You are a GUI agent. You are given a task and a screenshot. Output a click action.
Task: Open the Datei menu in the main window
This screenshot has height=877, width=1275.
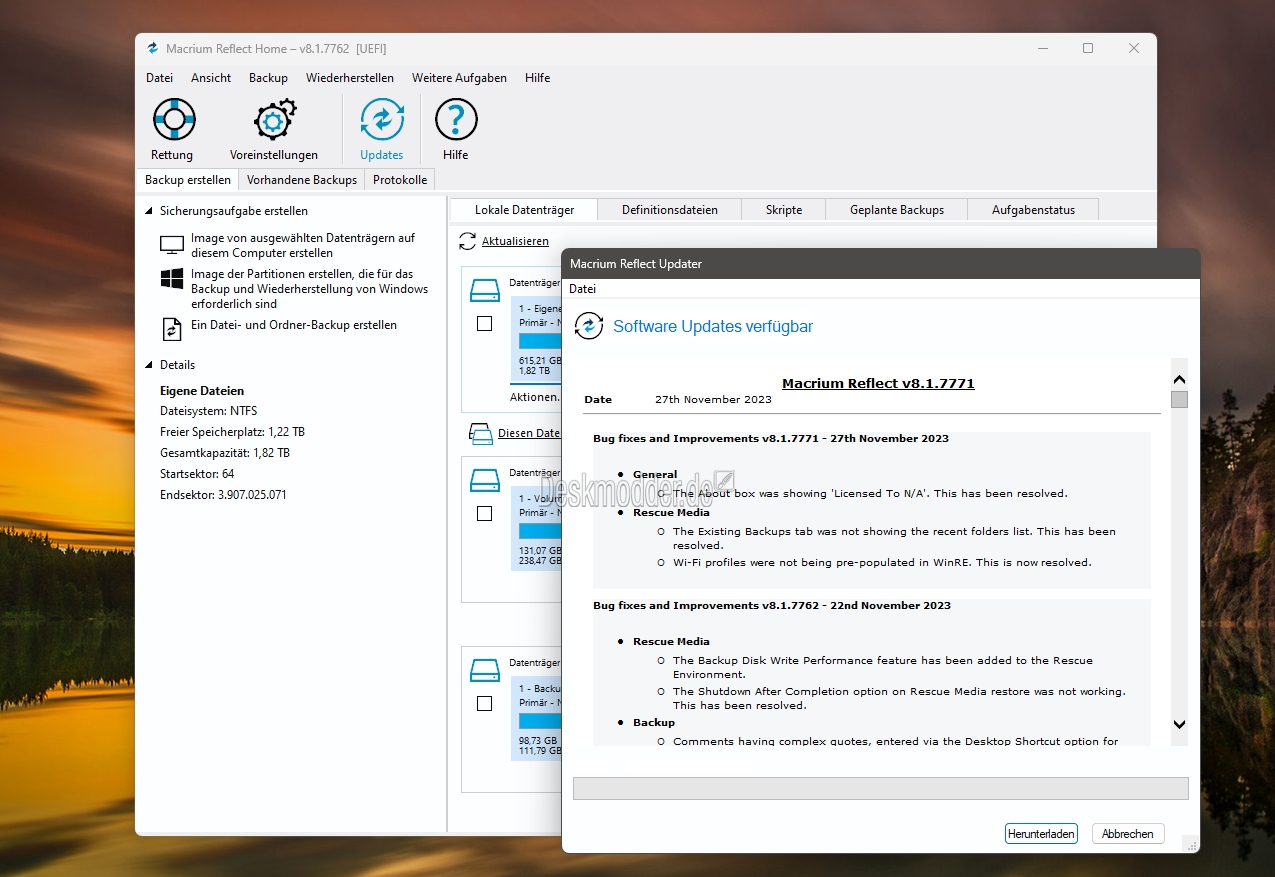tap(159, 78)
